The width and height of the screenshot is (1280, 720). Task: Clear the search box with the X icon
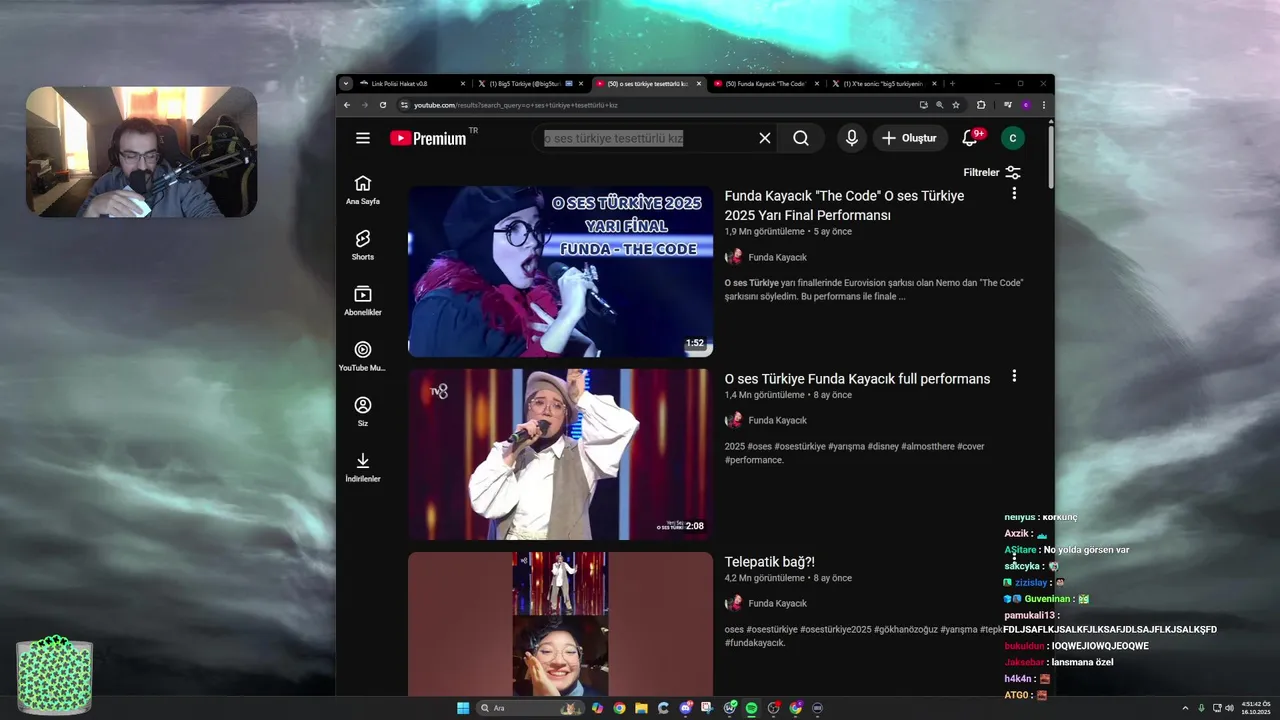(765, 138)
